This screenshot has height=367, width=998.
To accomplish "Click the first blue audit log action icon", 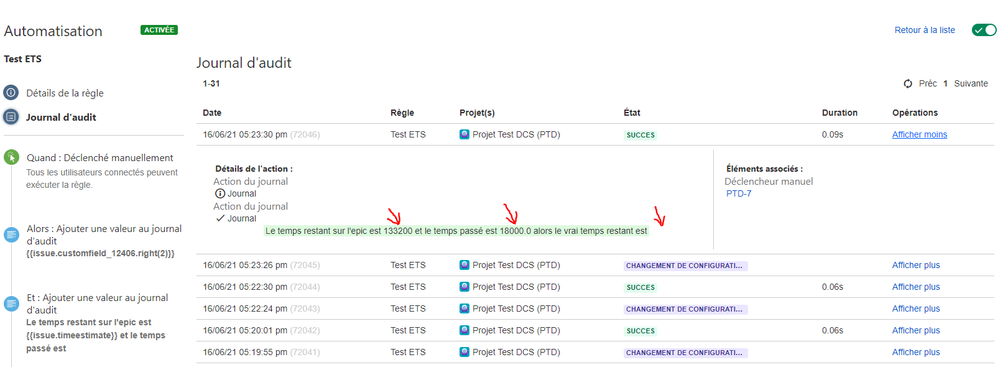I will 11,235.
